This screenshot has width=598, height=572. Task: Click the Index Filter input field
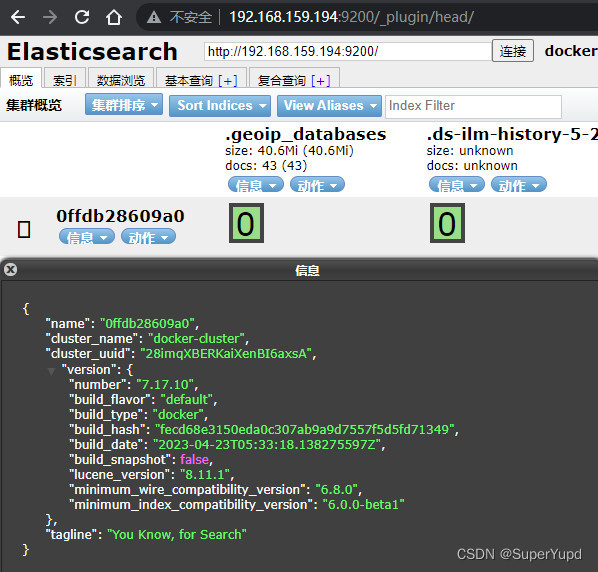pyautogui.click(x=473, y=106)
